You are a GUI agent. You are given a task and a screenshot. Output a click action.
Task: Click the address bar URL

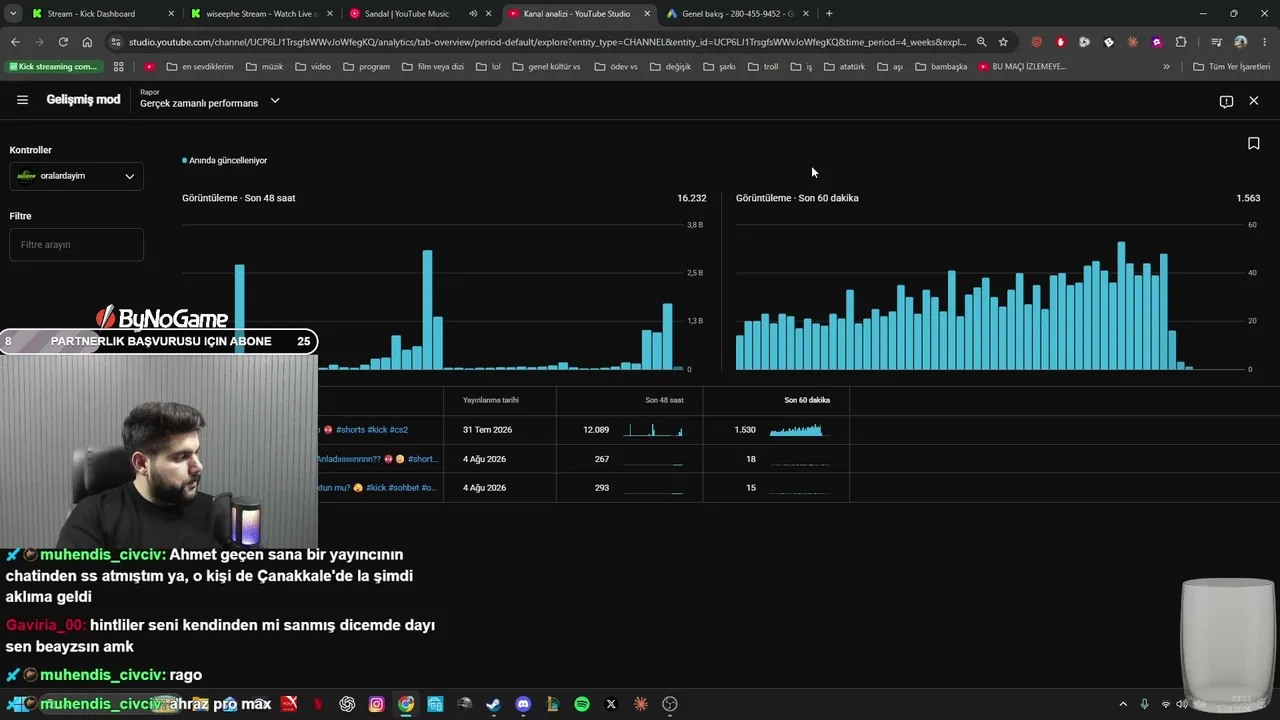(x=547, y=42)
